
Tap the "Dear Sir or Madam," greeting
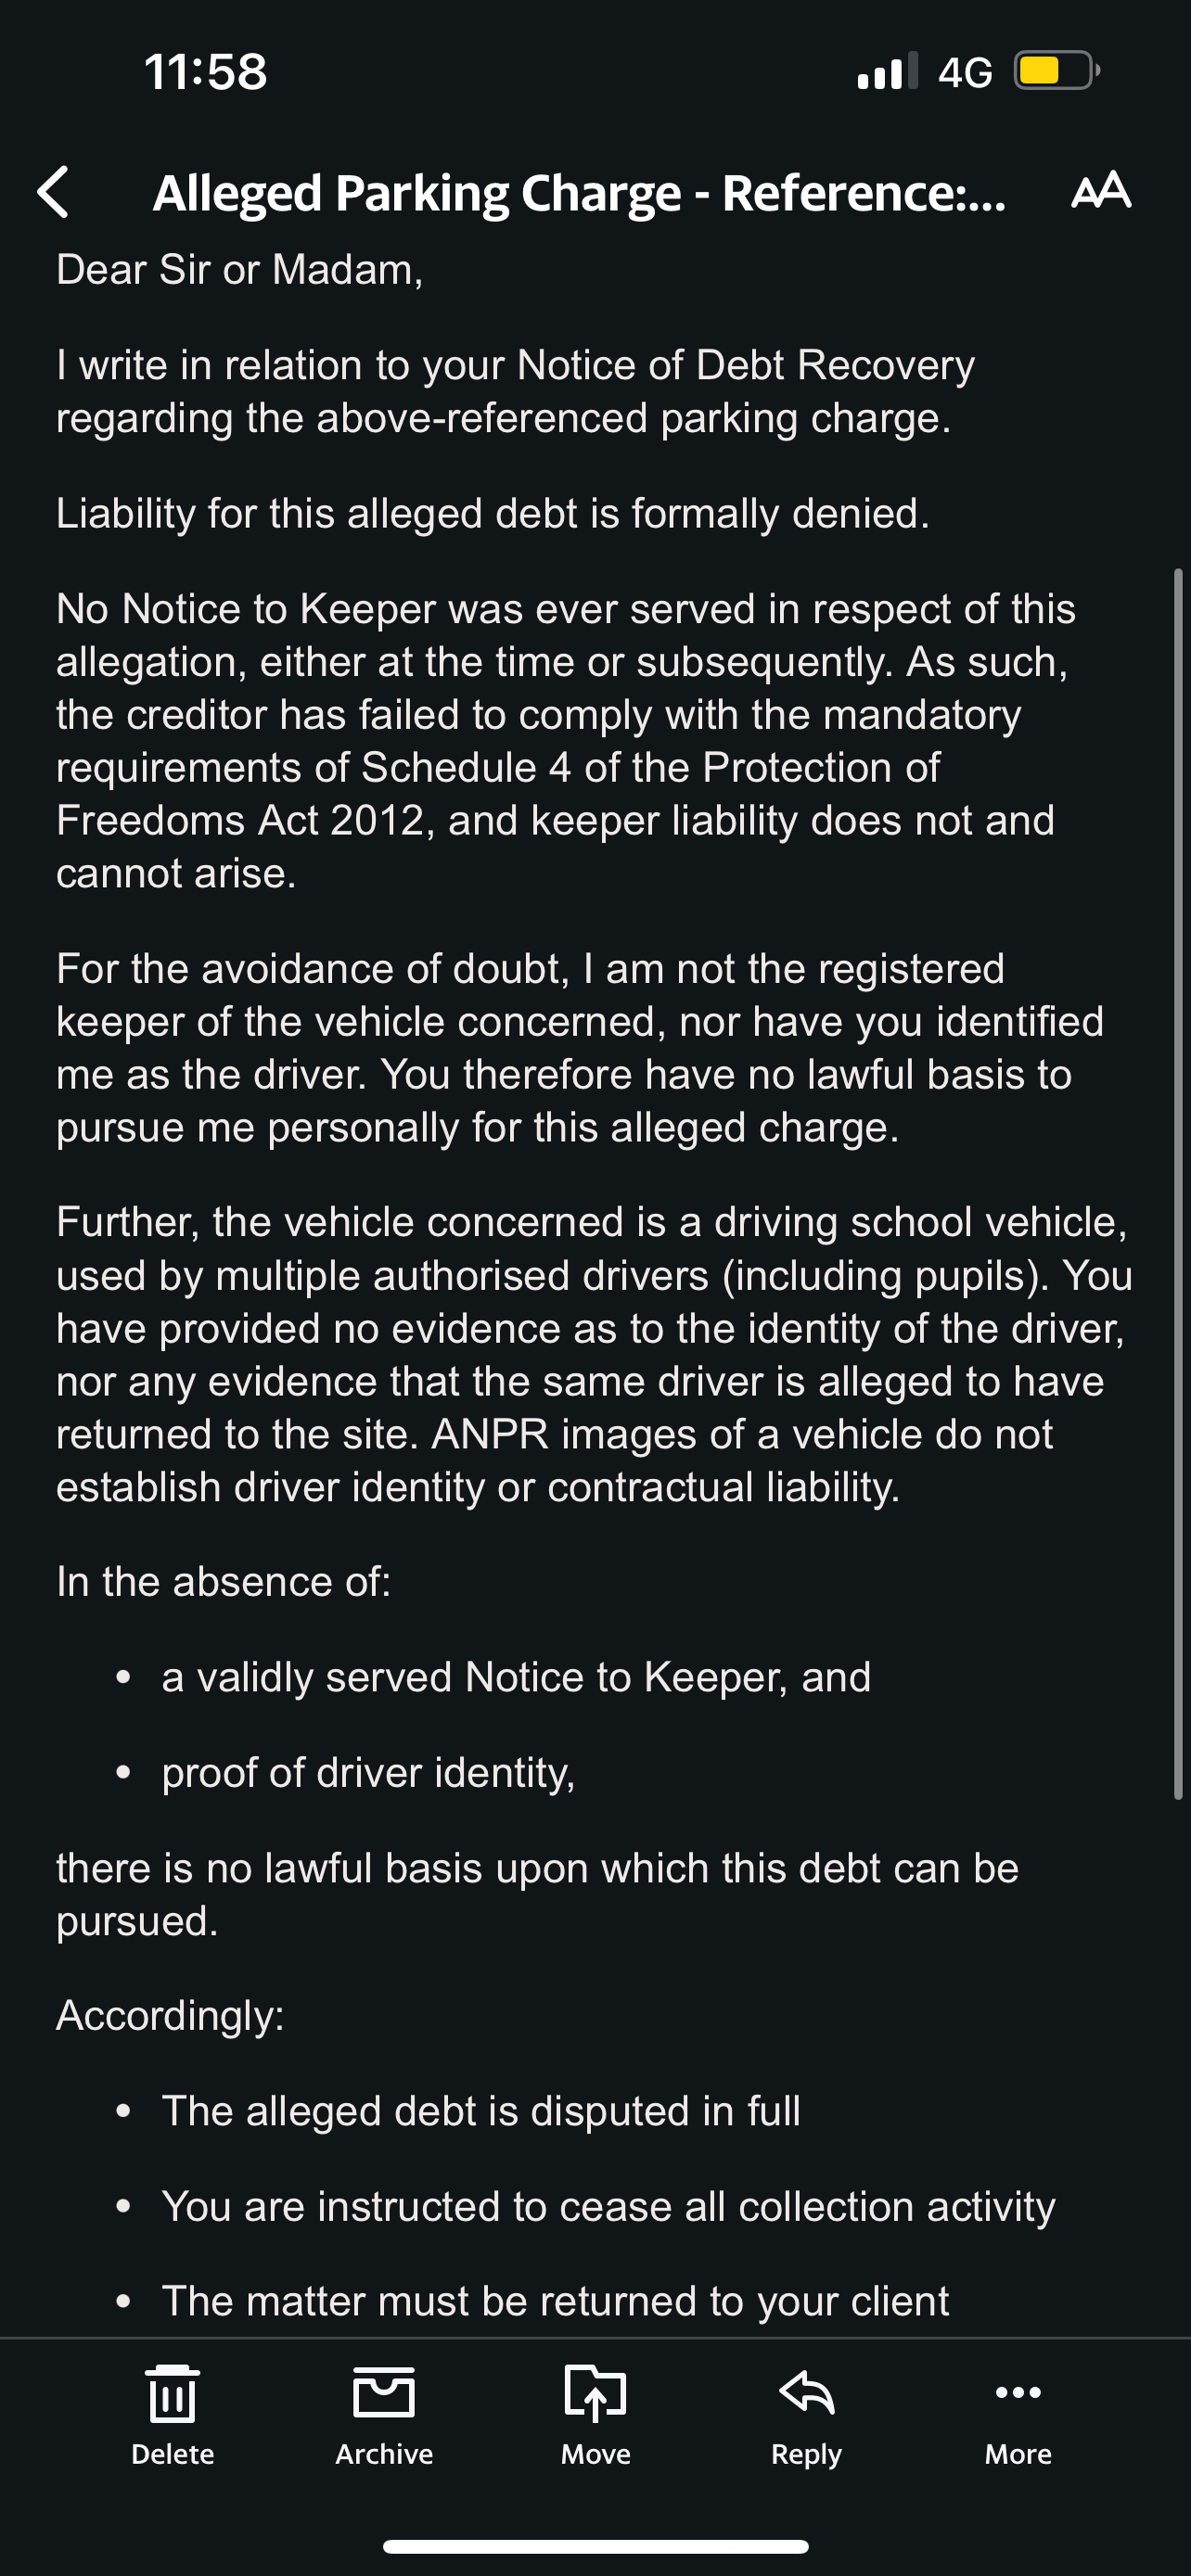[240, 270]
